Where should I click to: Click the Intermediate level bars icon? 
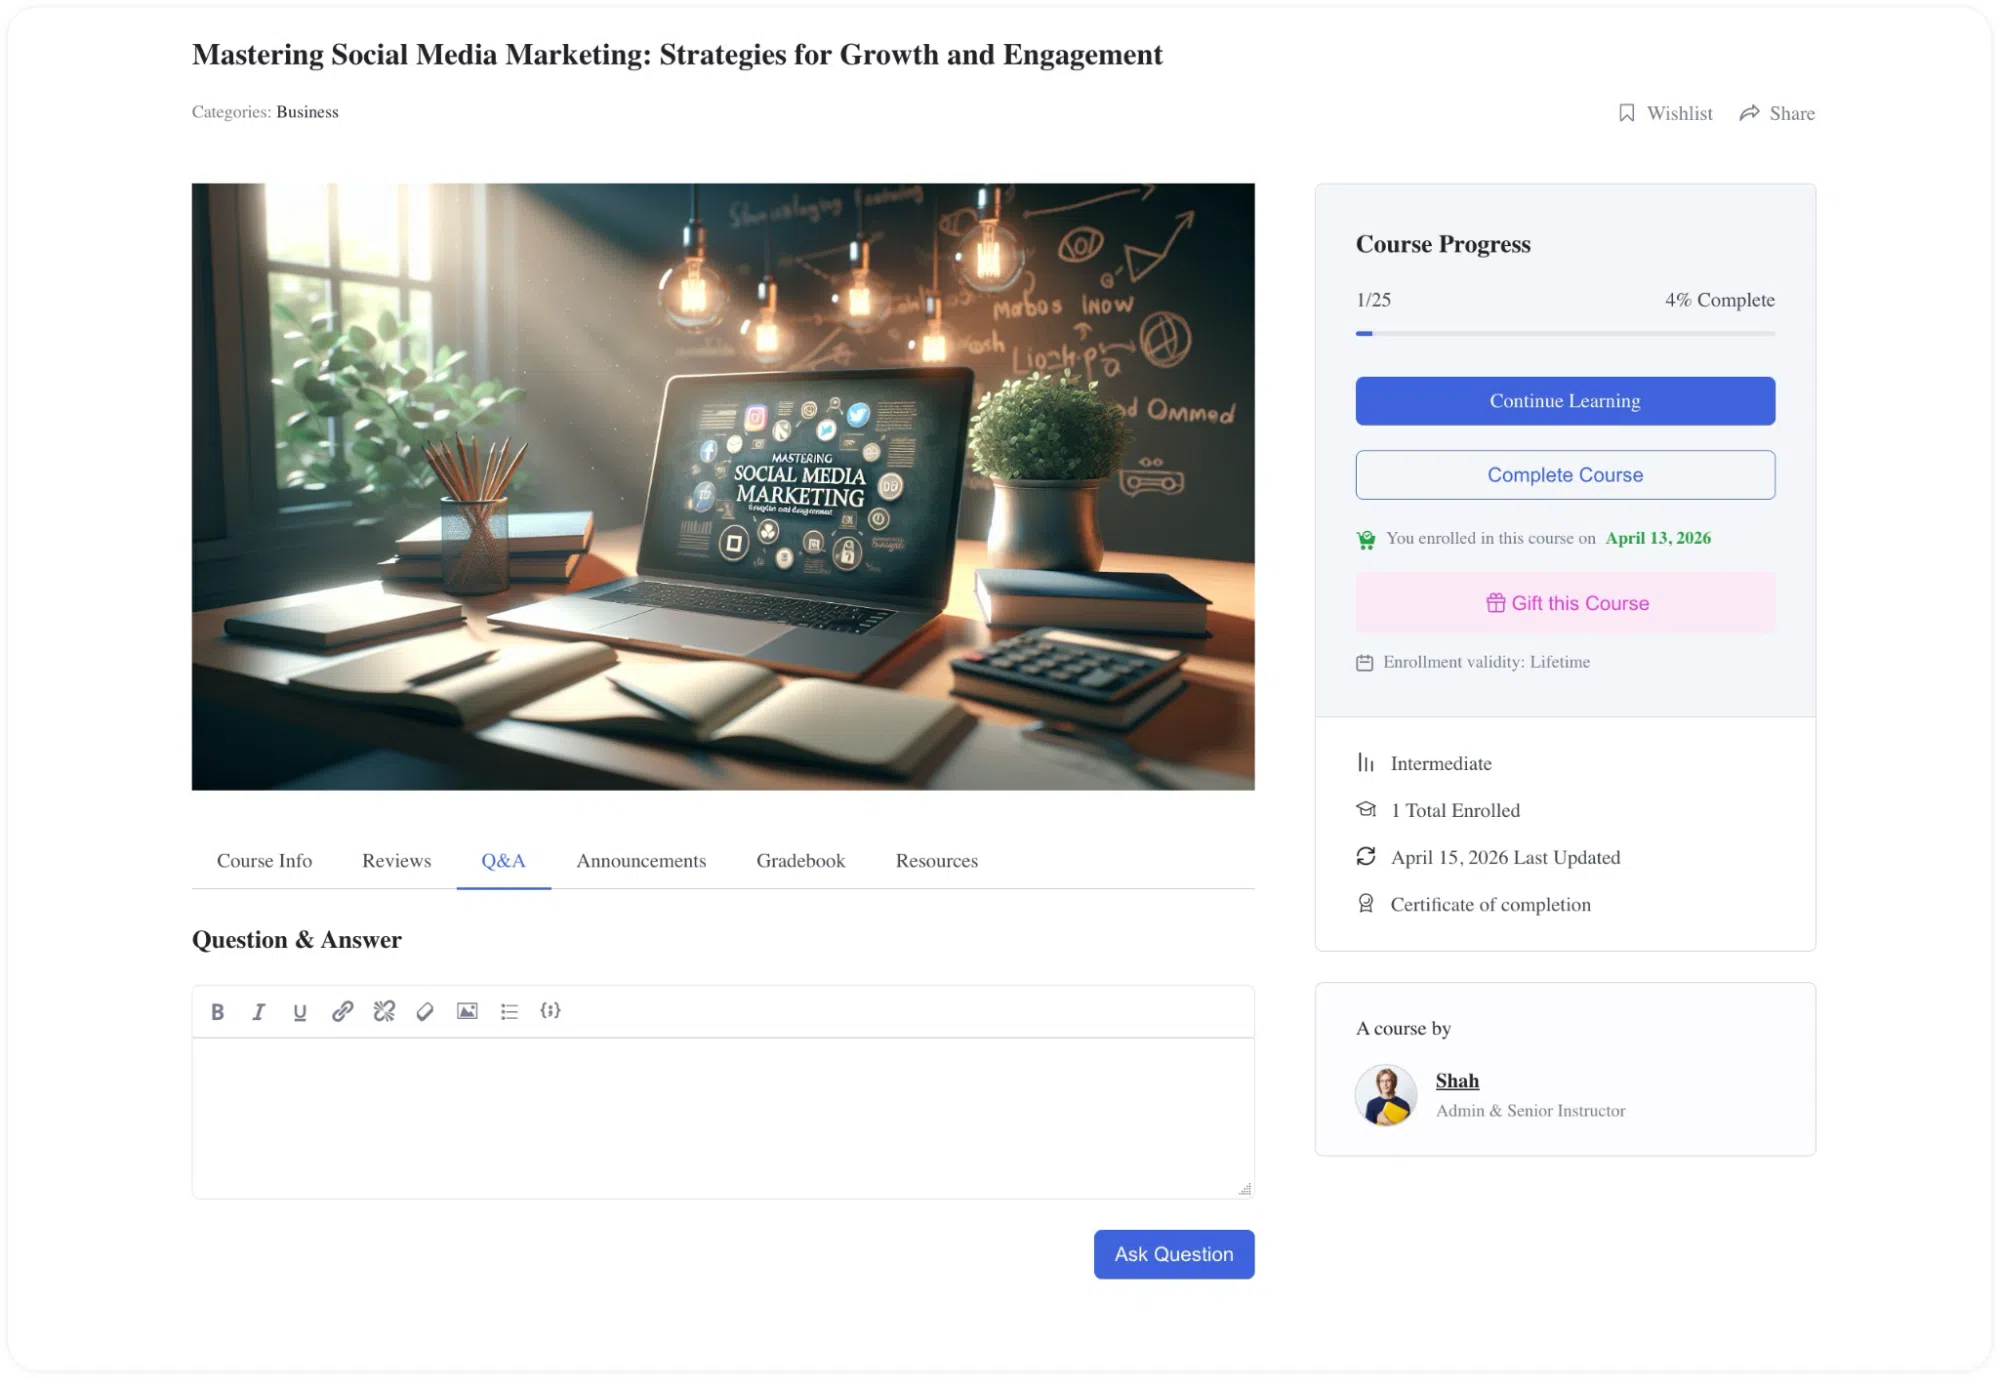(1366, 763)
